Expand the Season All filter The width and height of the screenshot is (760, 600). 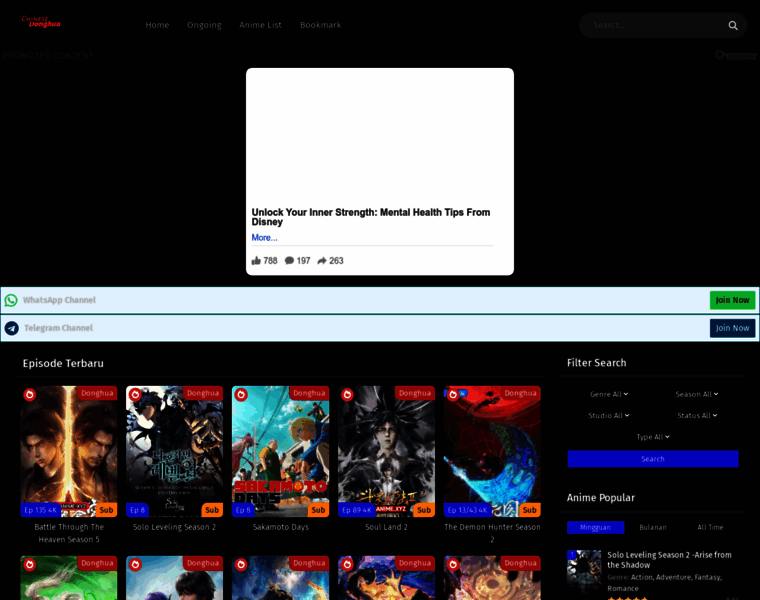coord(696,394)
